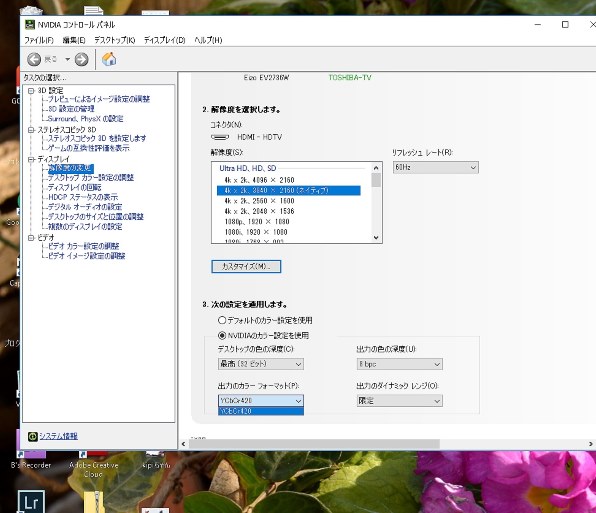Image resolution: width=596 pixels, height=513 pixels.
Task: Select NVIDIAのカラー設定を使用 radio button
Action: click(222, 335)
